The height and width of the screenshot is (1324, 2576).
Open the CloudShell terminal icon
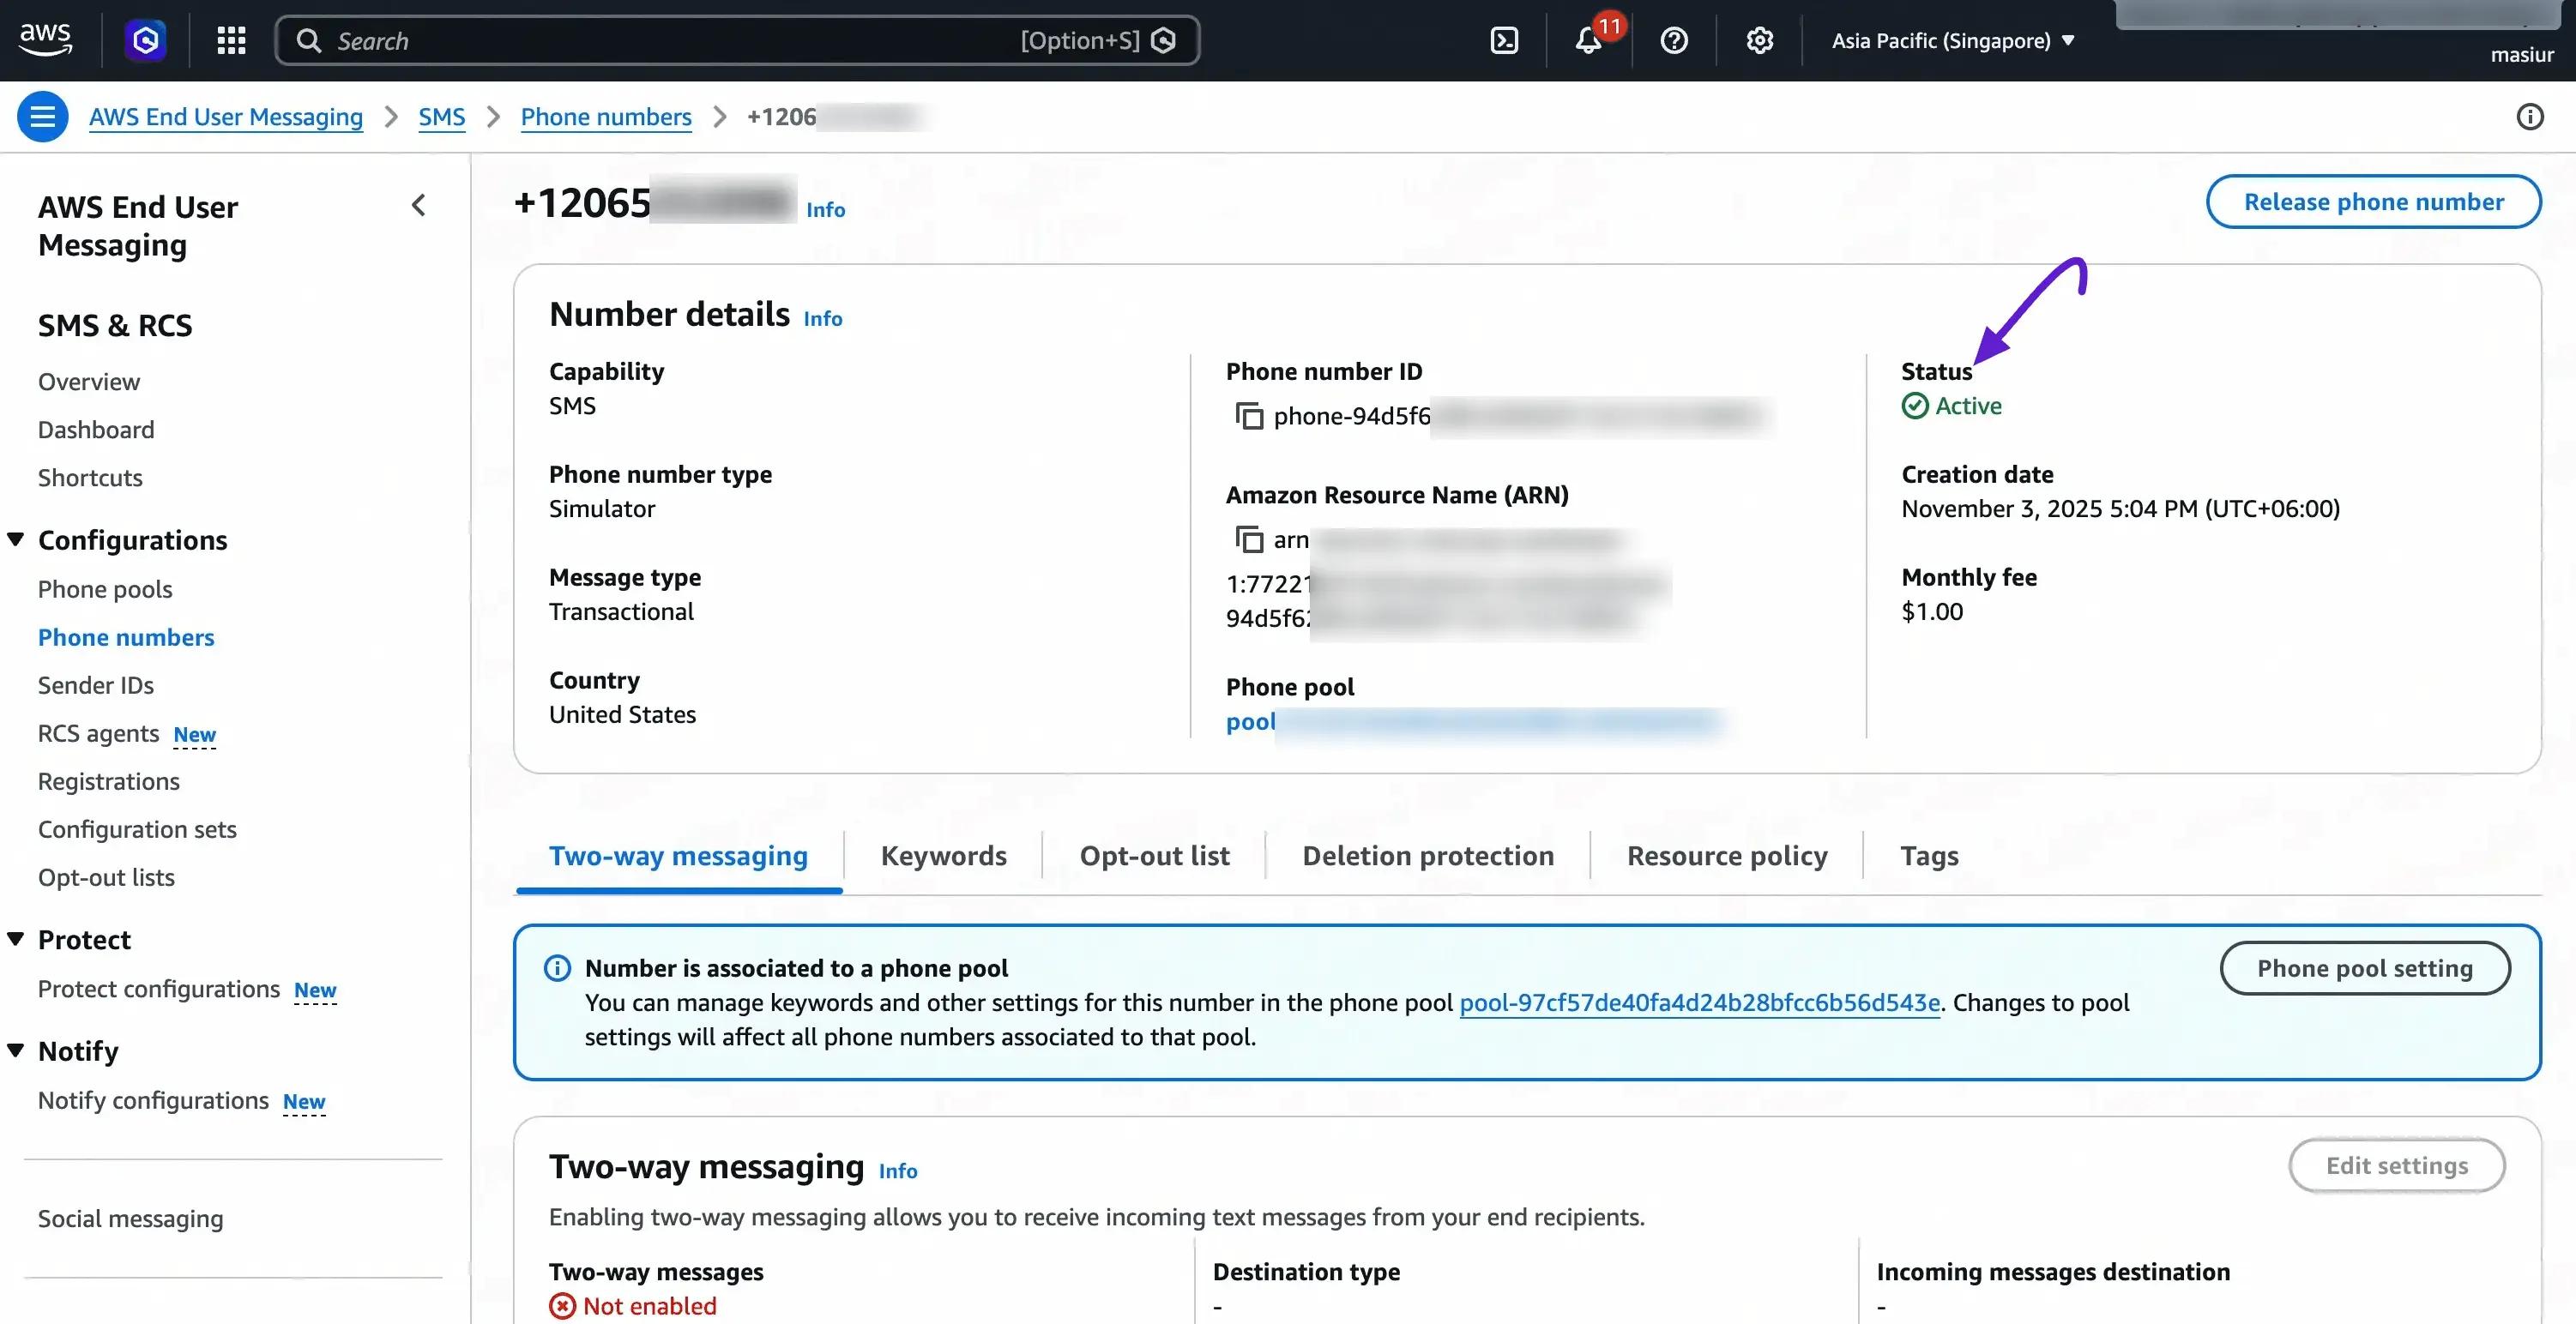pyautogui.click(x=1504, y=40)
